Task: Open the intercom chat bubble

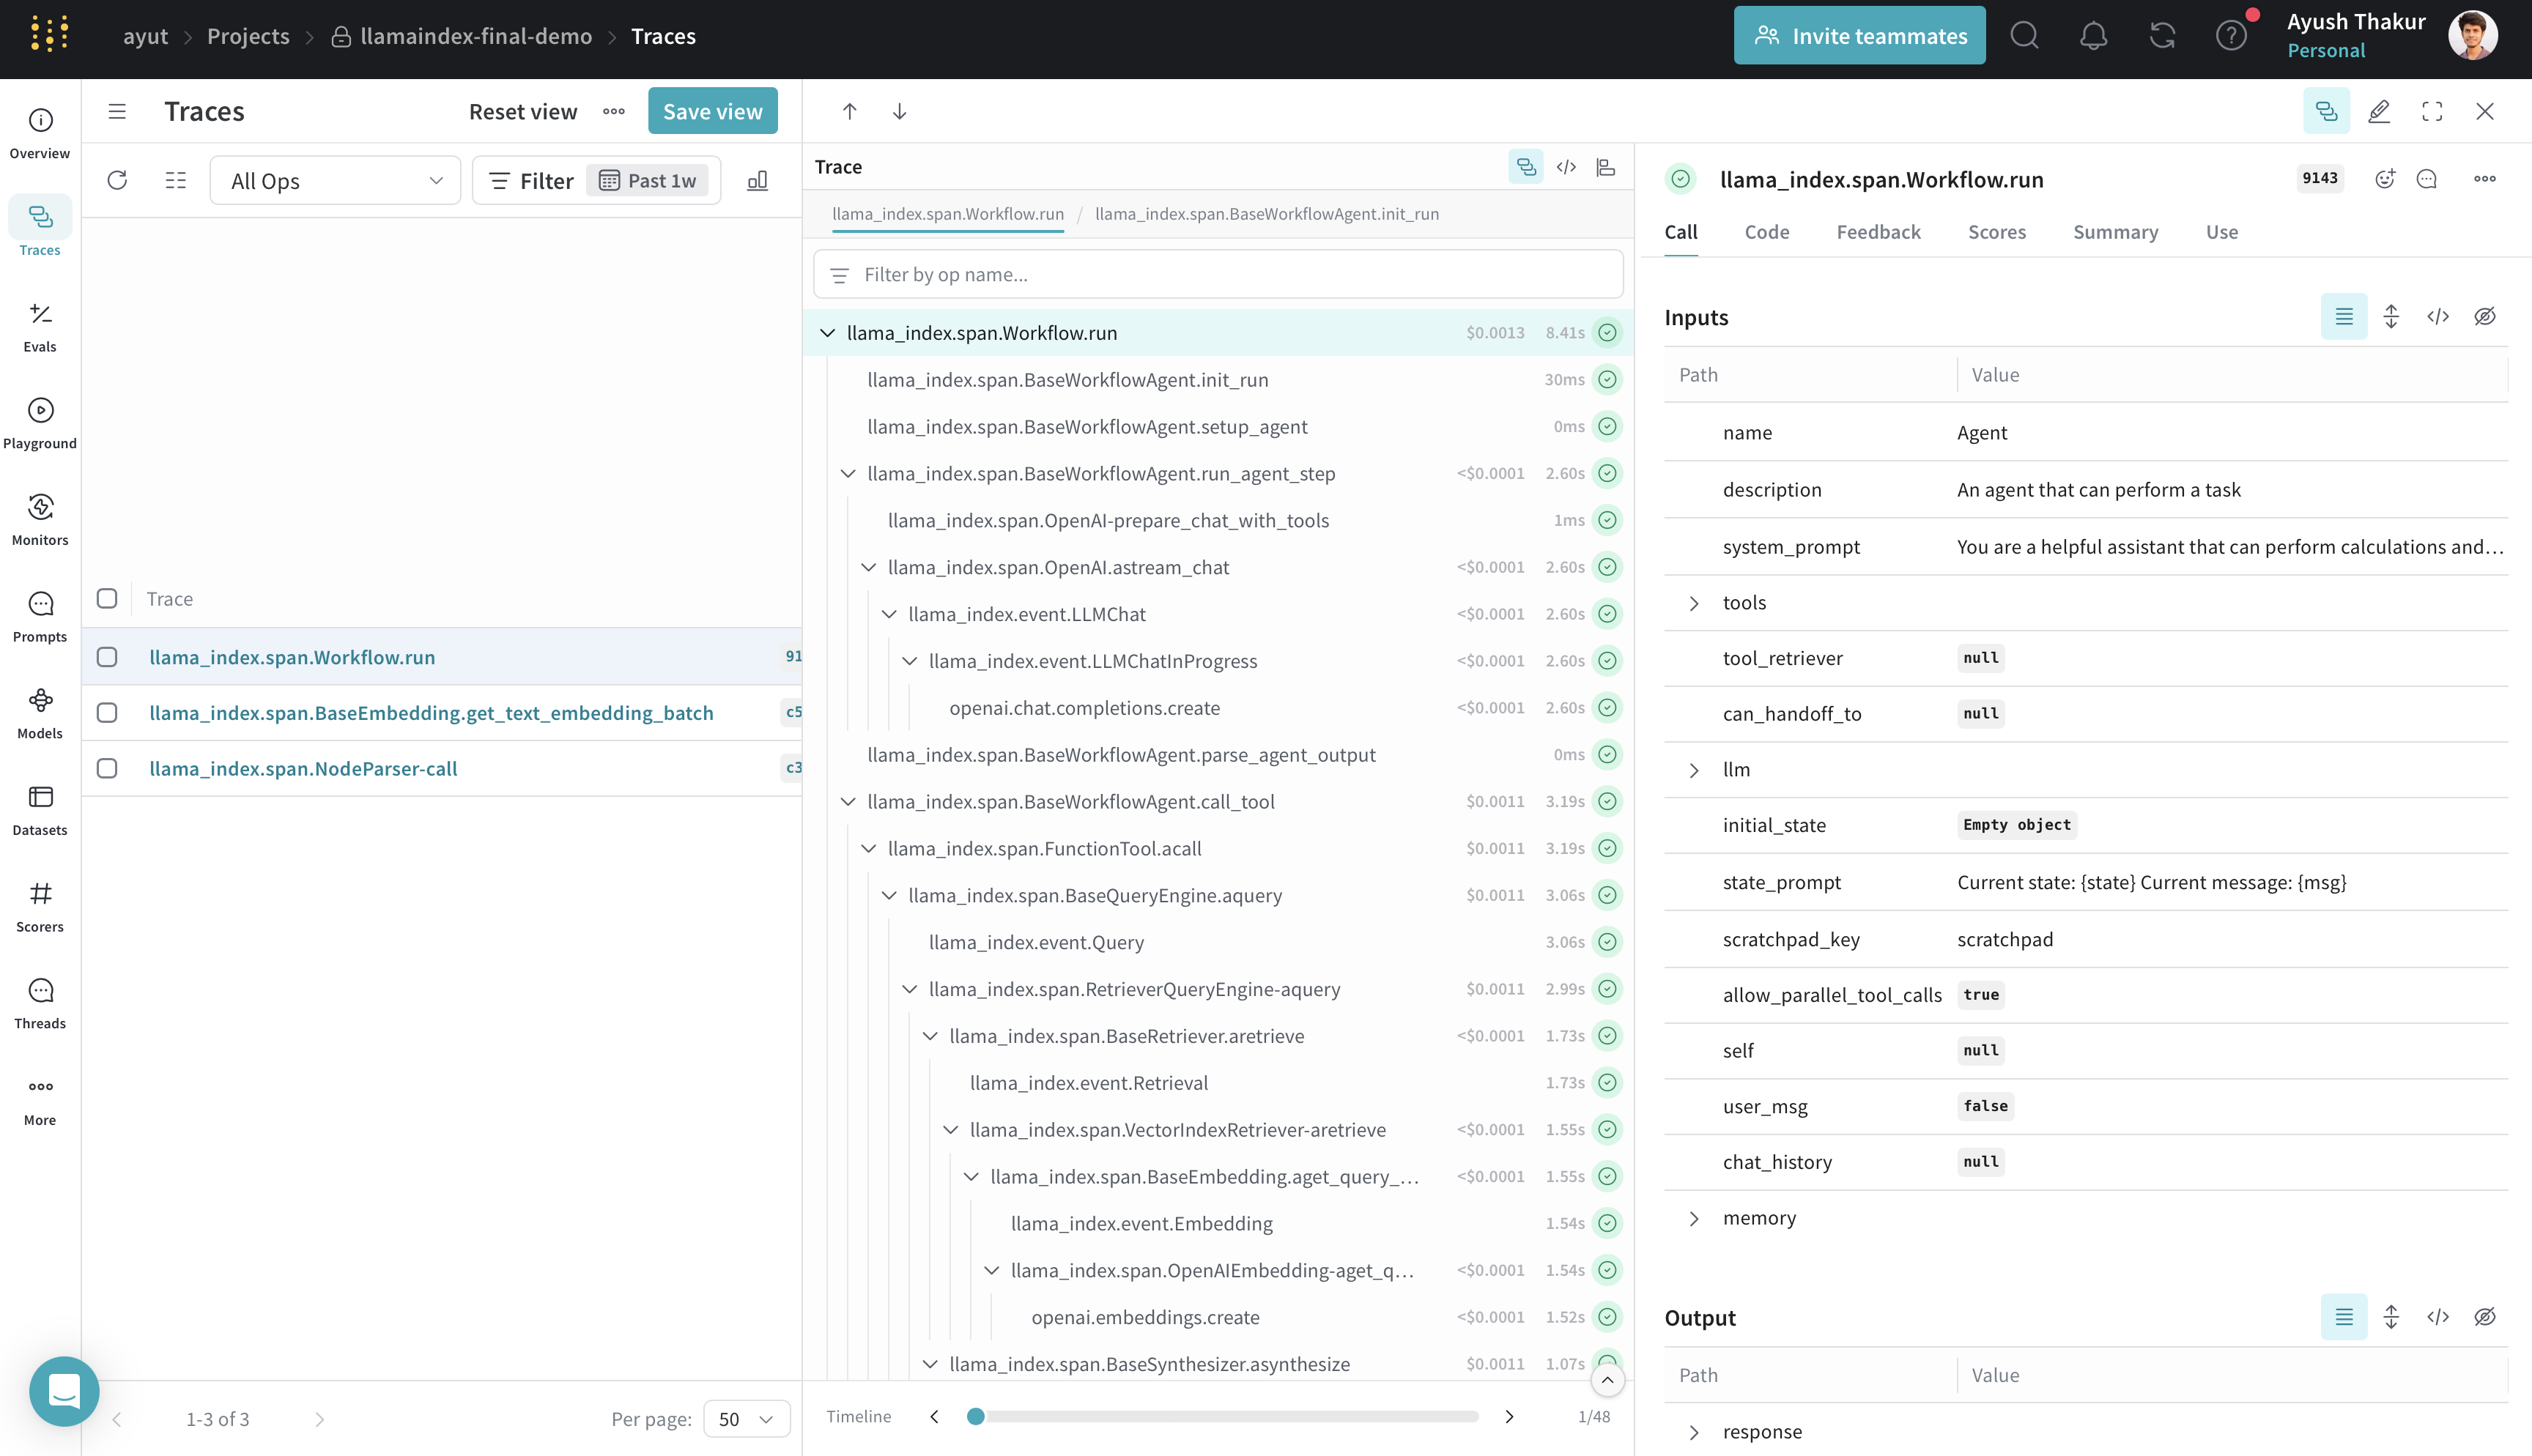Action: point(64,1391)
